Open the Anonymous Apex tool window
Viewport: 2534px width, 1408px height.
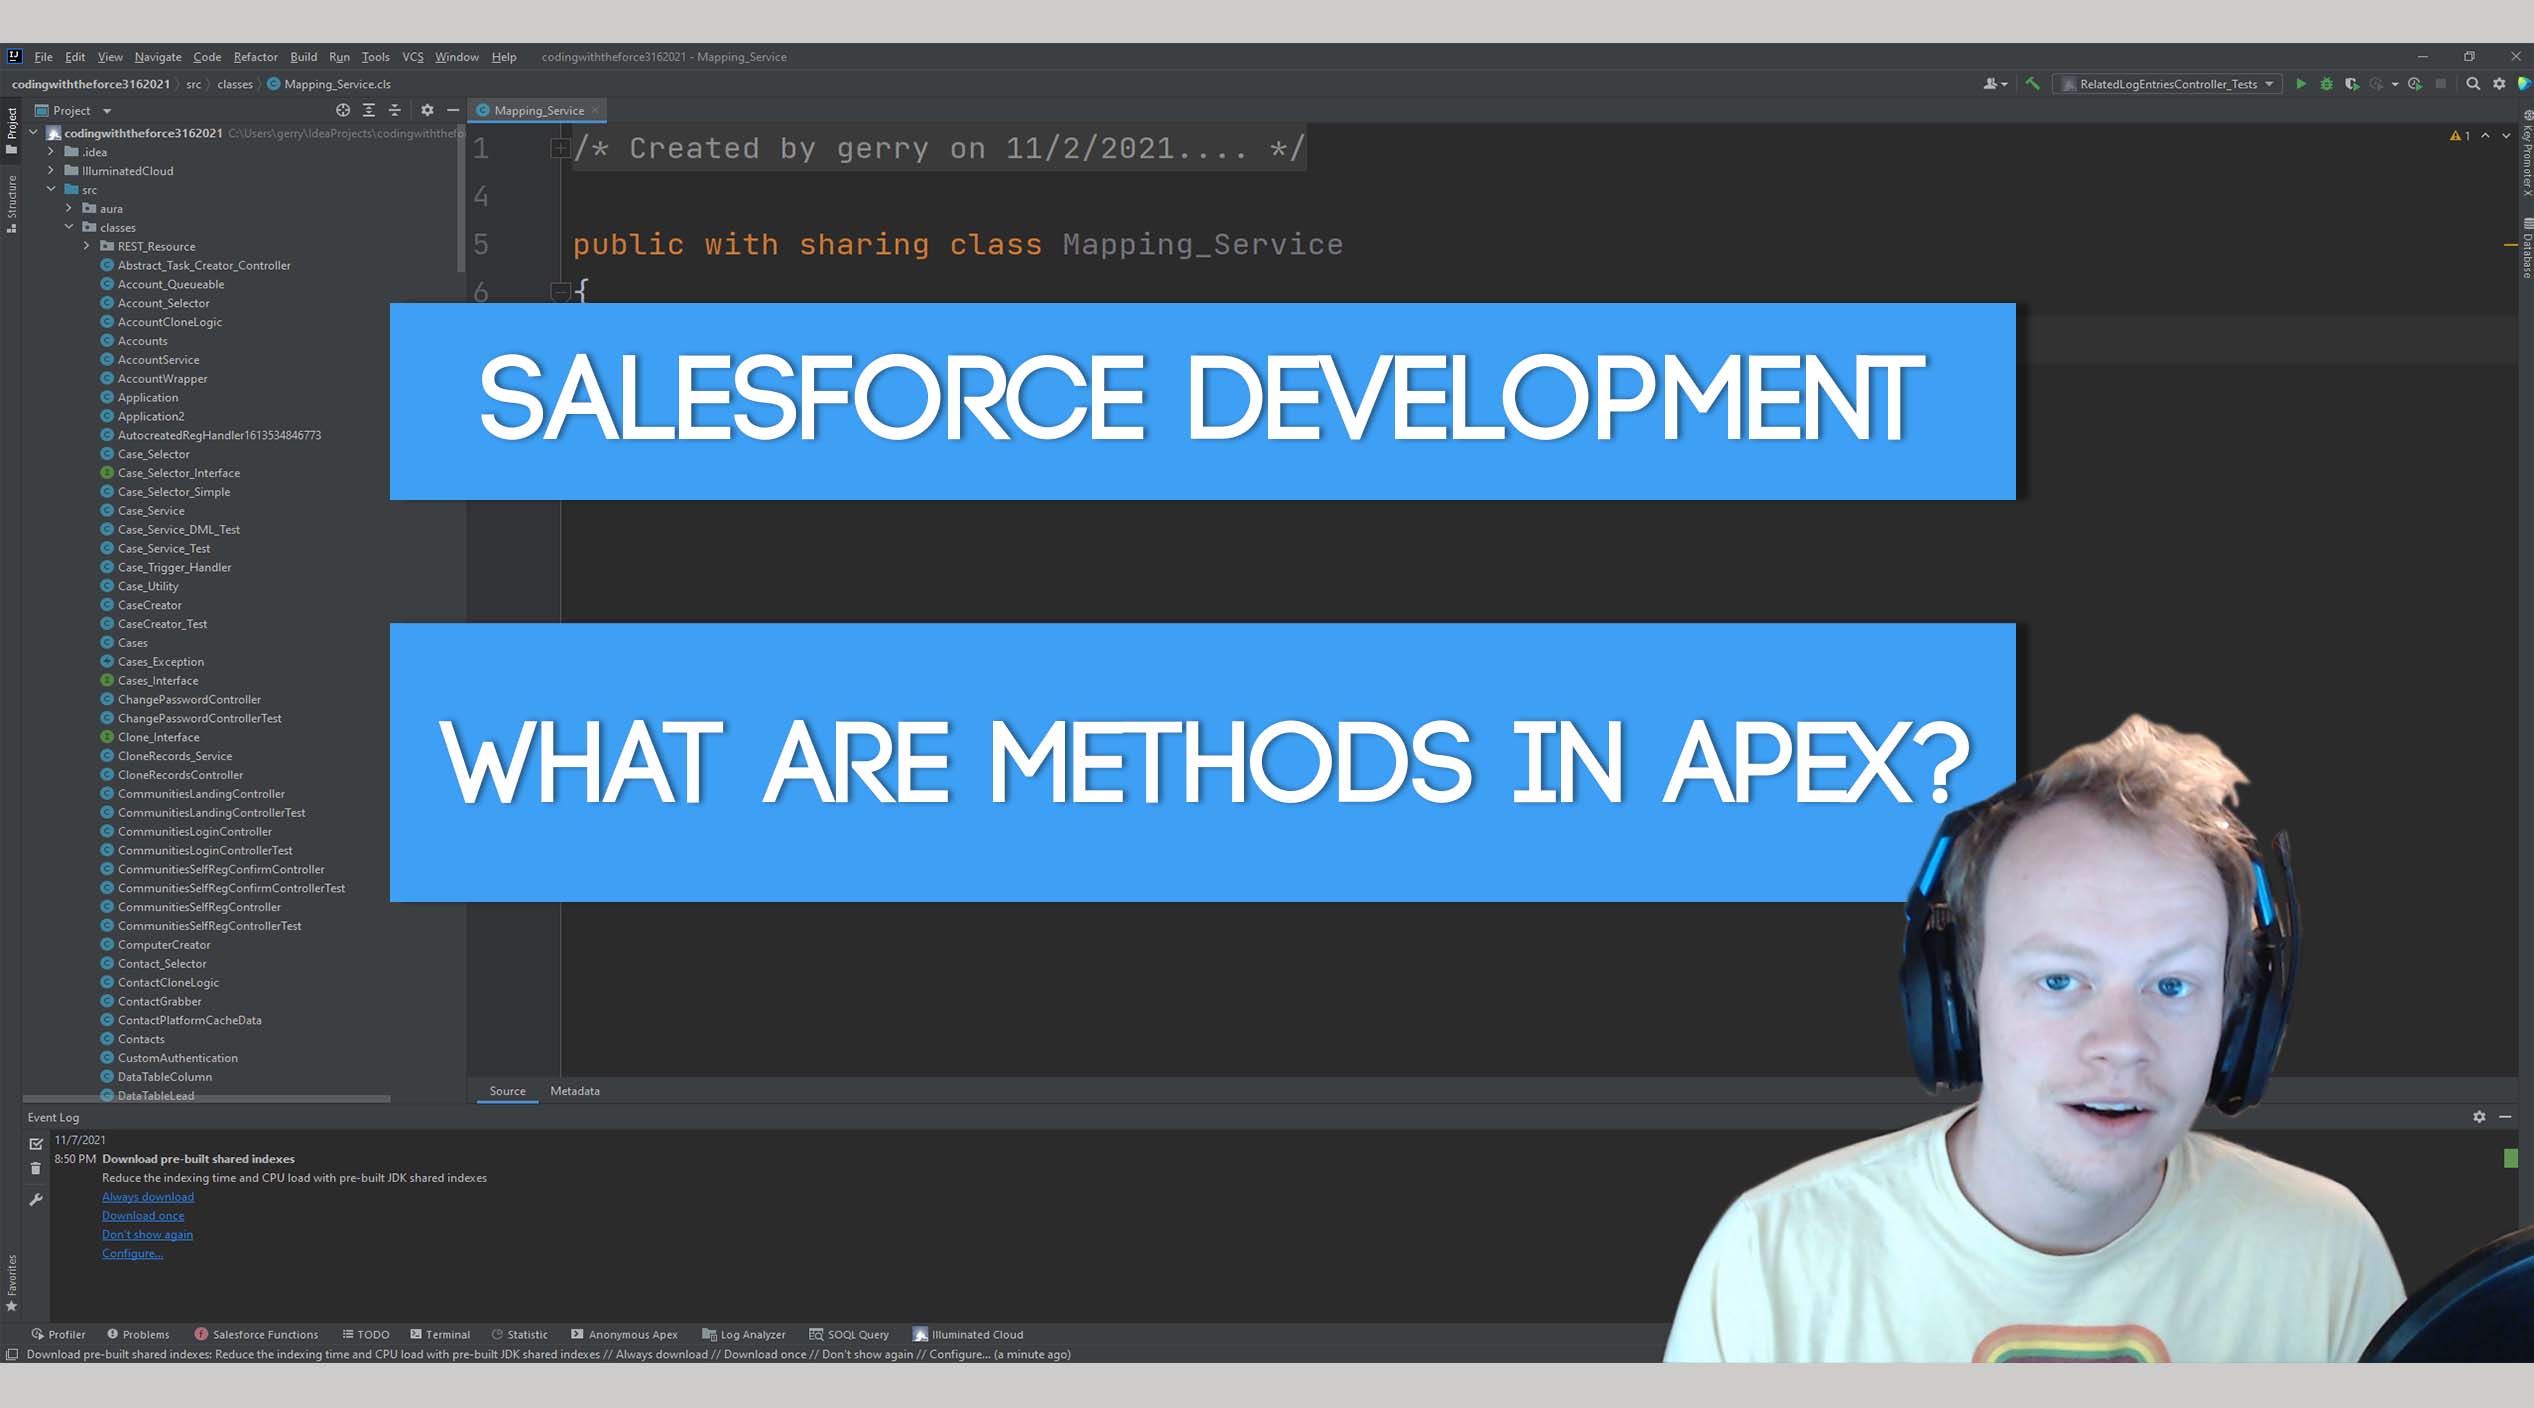pyautogui.click(x=624, y=1334)
